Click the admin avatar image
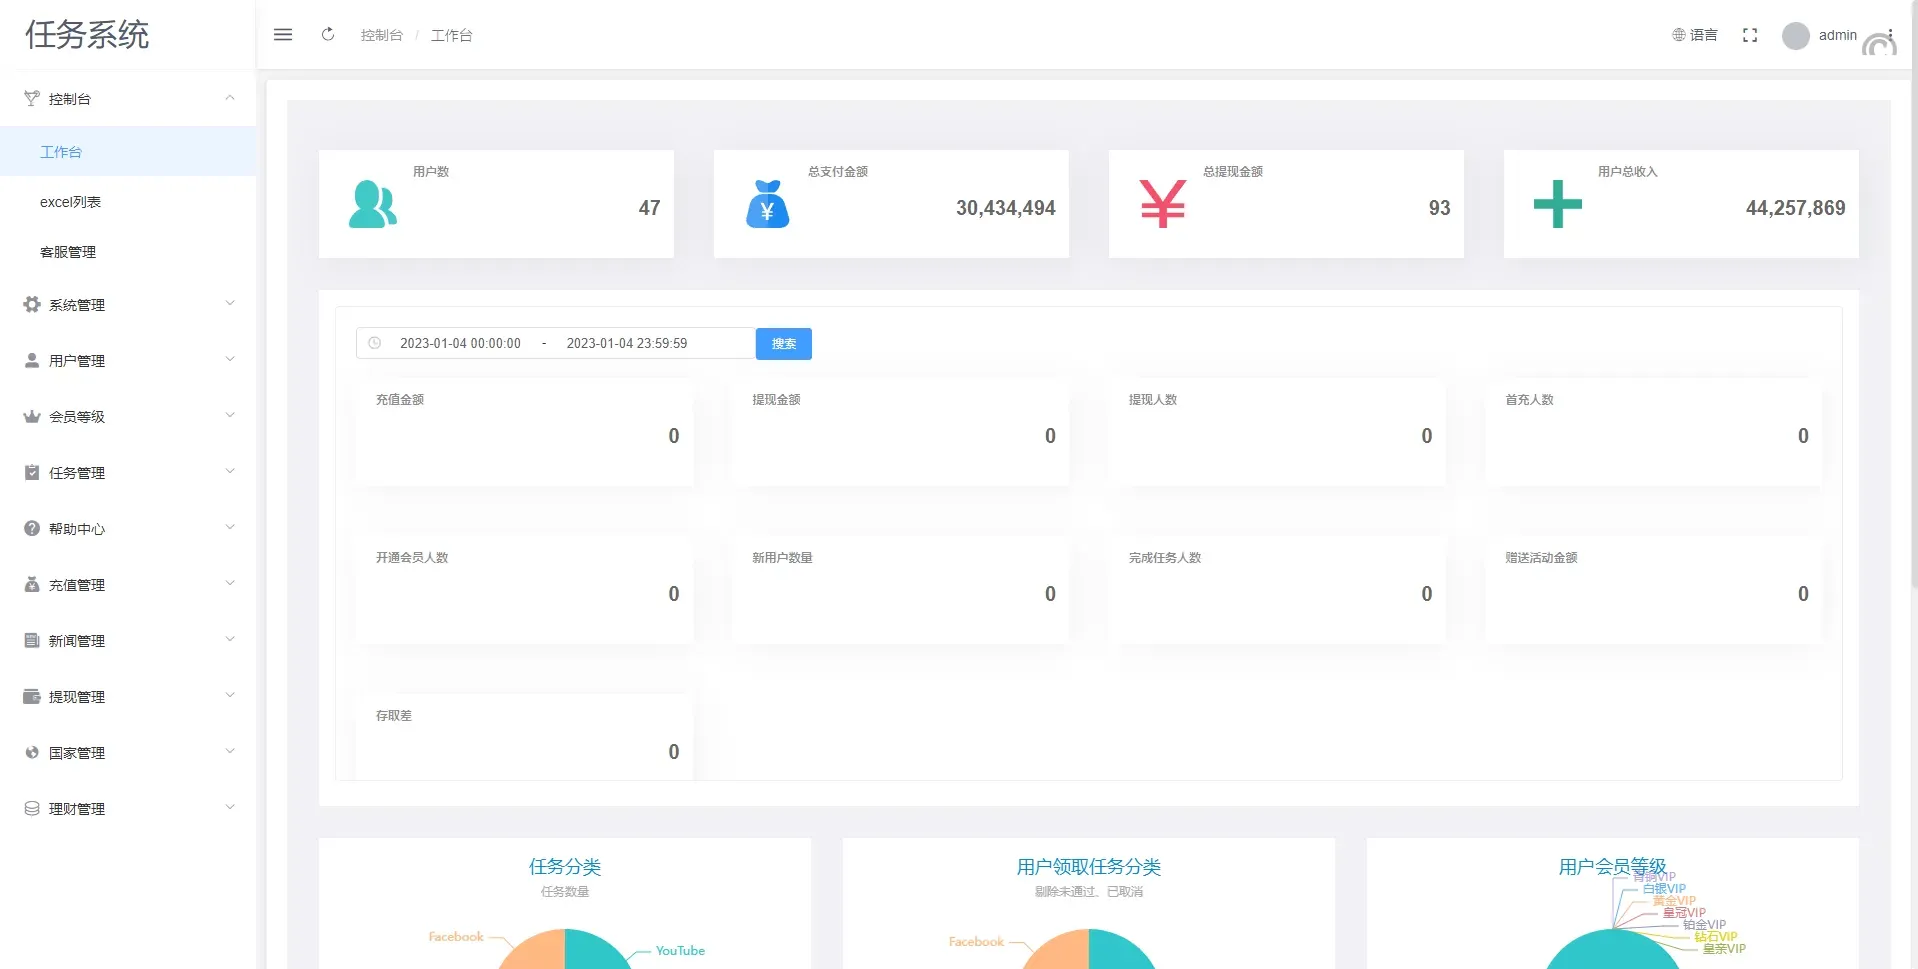1918x969 pixels. click(x=1796, y=36)
